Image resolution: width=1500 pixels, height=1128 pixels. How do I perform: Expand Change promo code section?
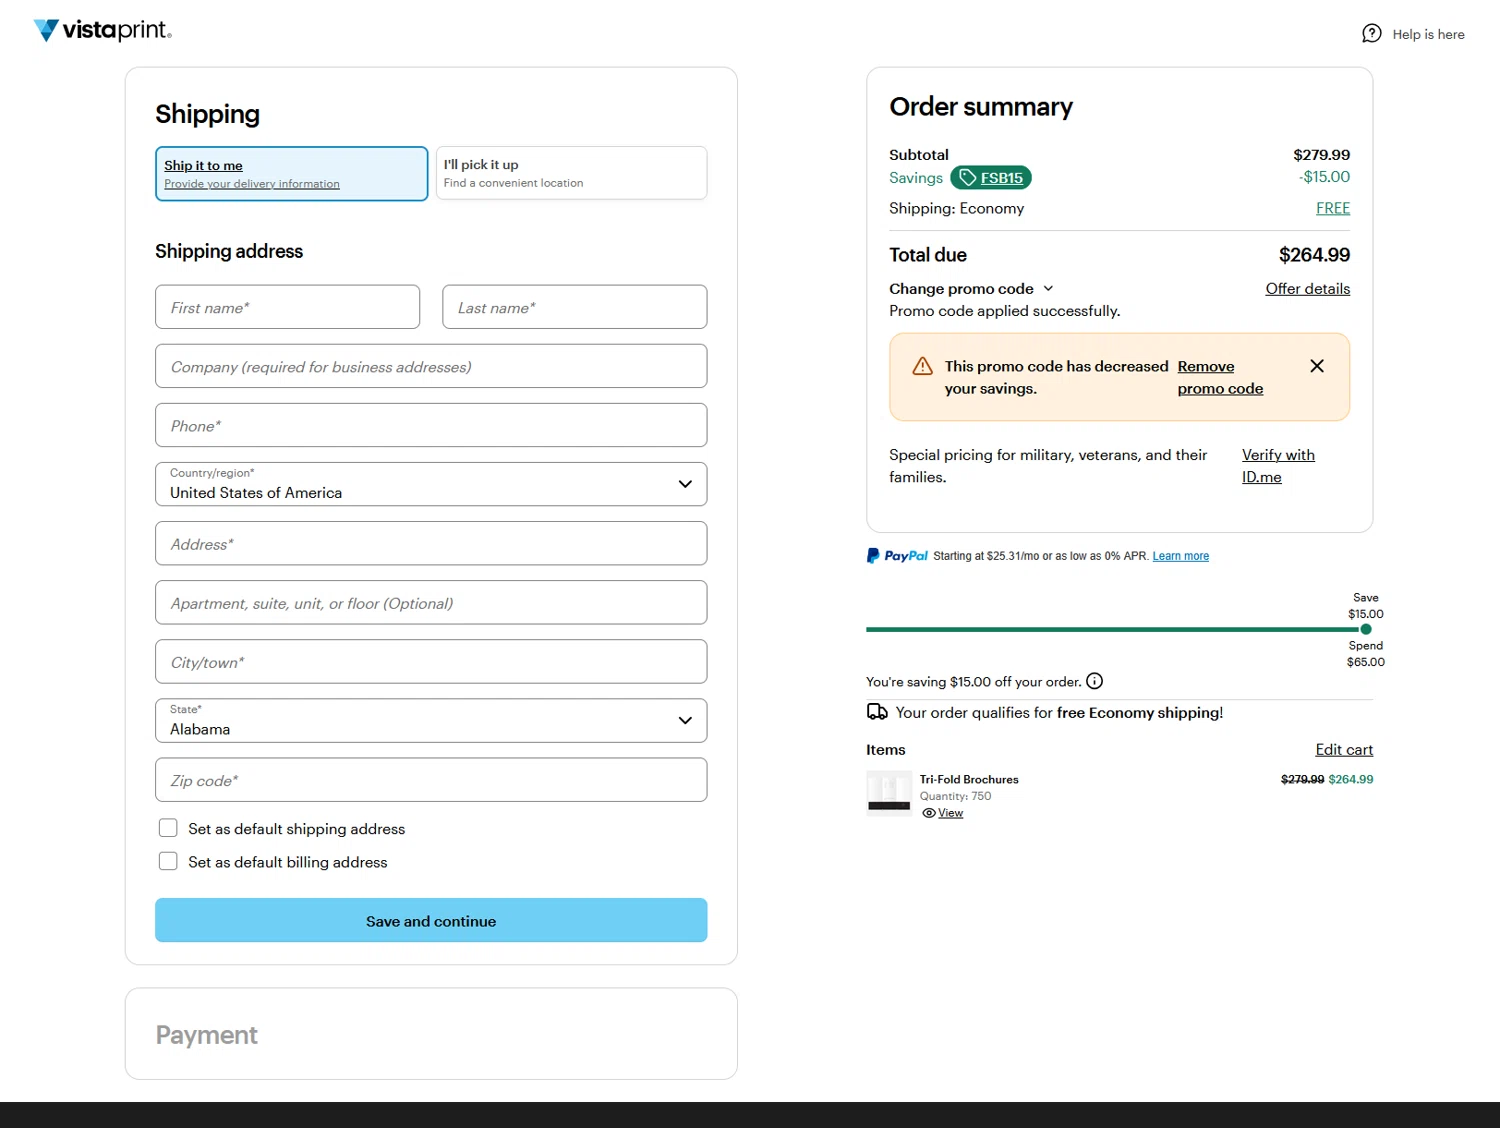971,289
